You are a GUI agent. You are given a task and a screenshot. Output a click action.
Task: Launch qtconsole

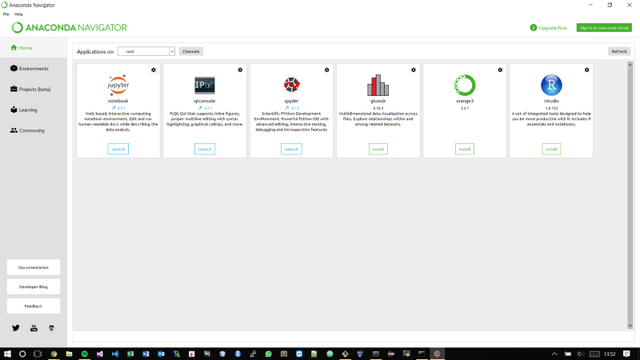204,149
